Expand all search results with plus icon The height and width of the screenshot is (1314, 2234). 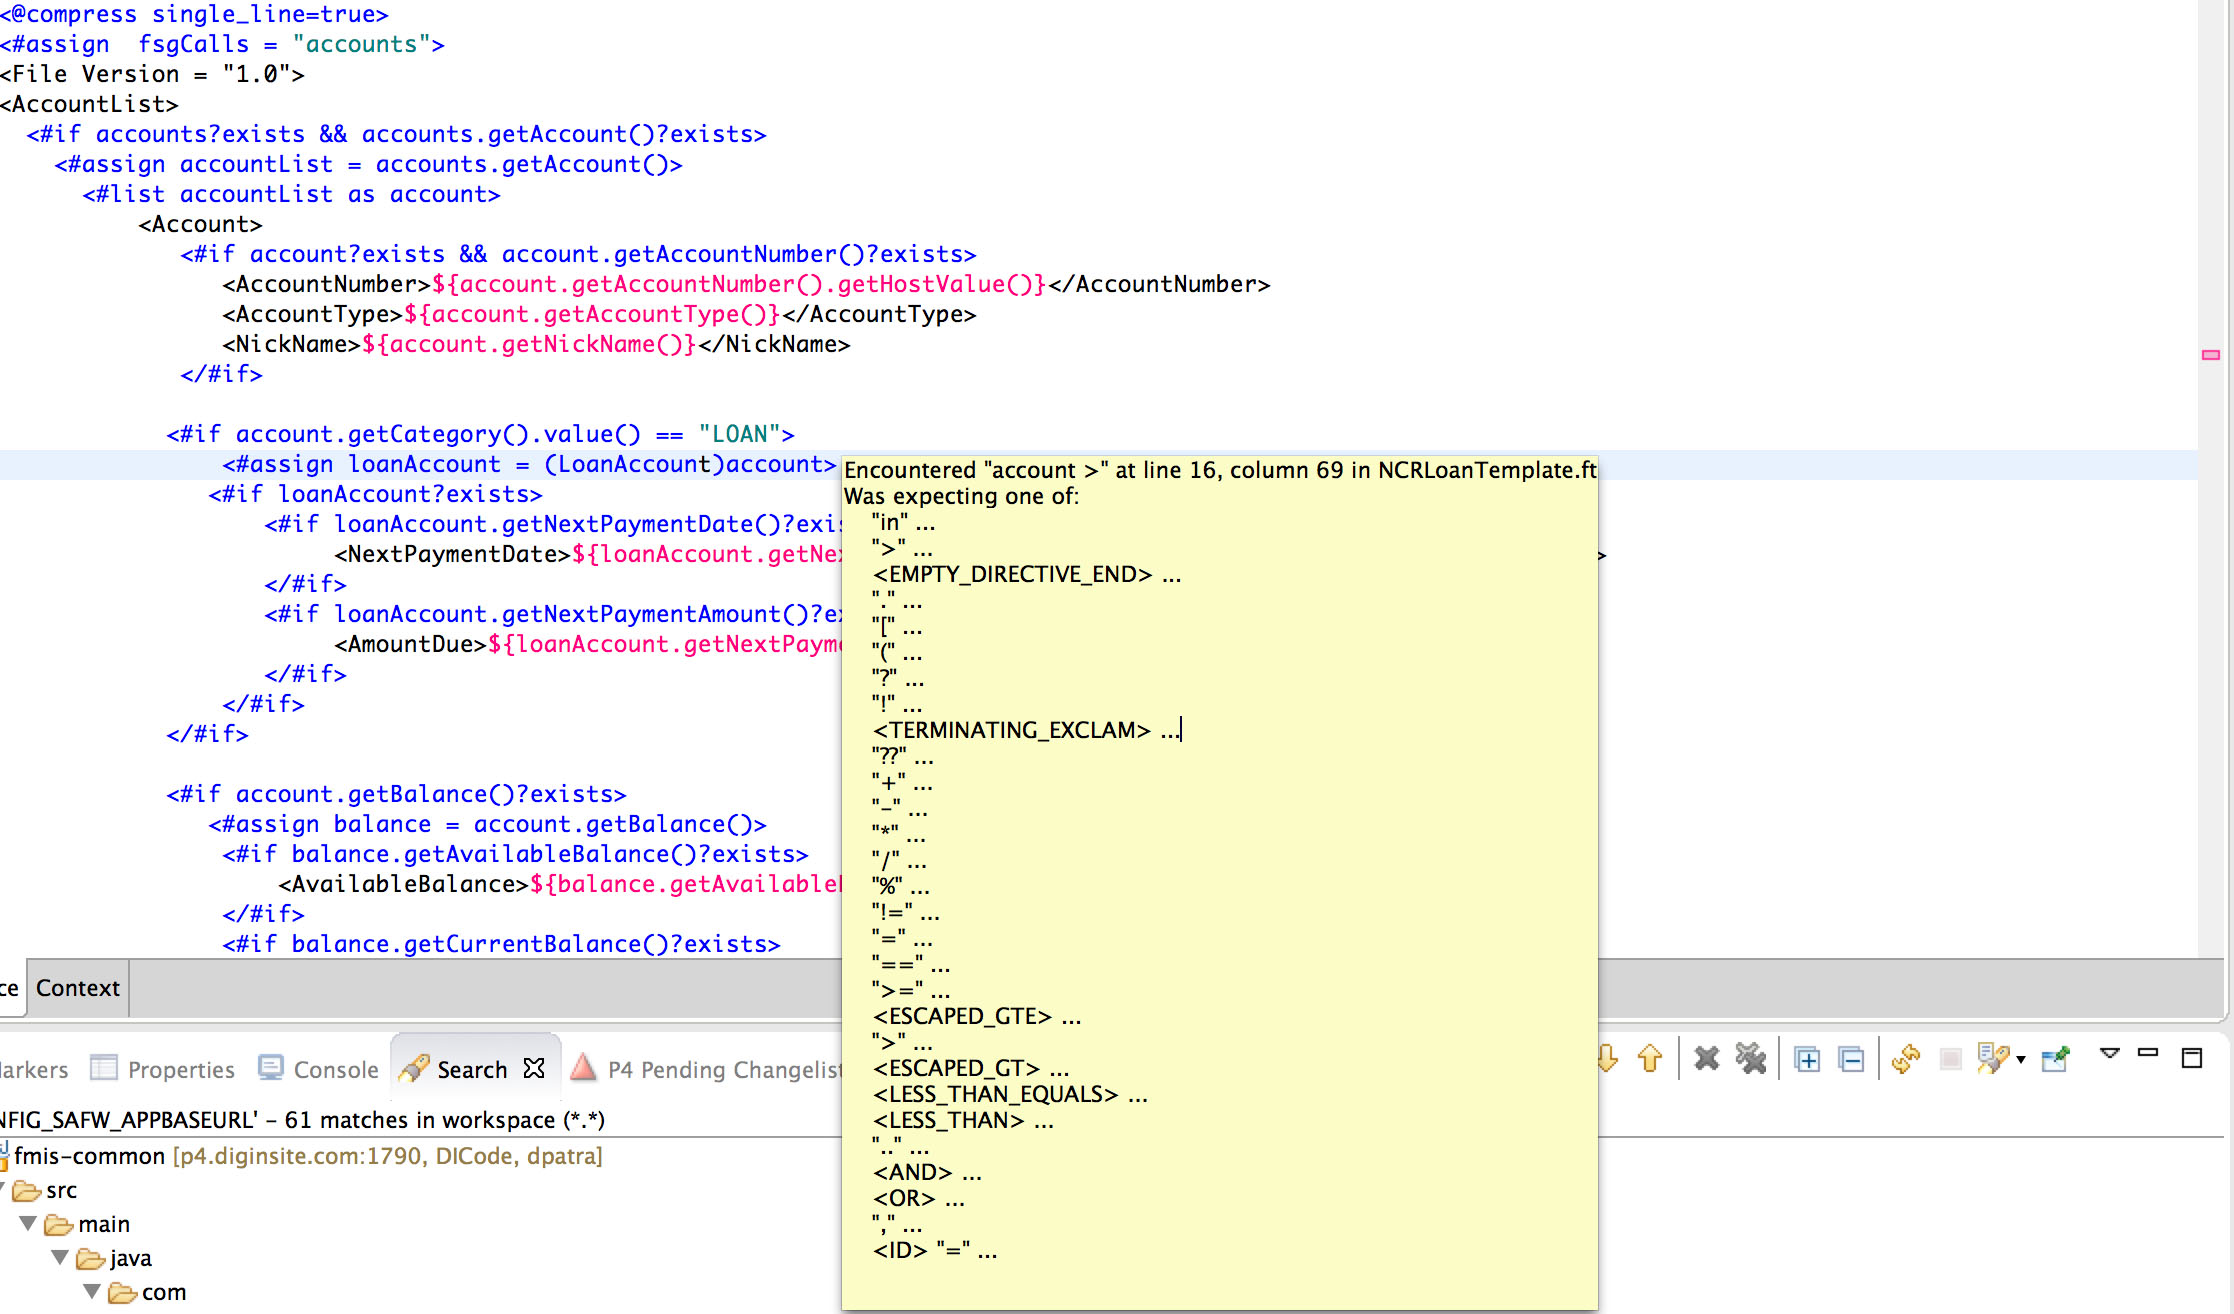point(1807,1059)
